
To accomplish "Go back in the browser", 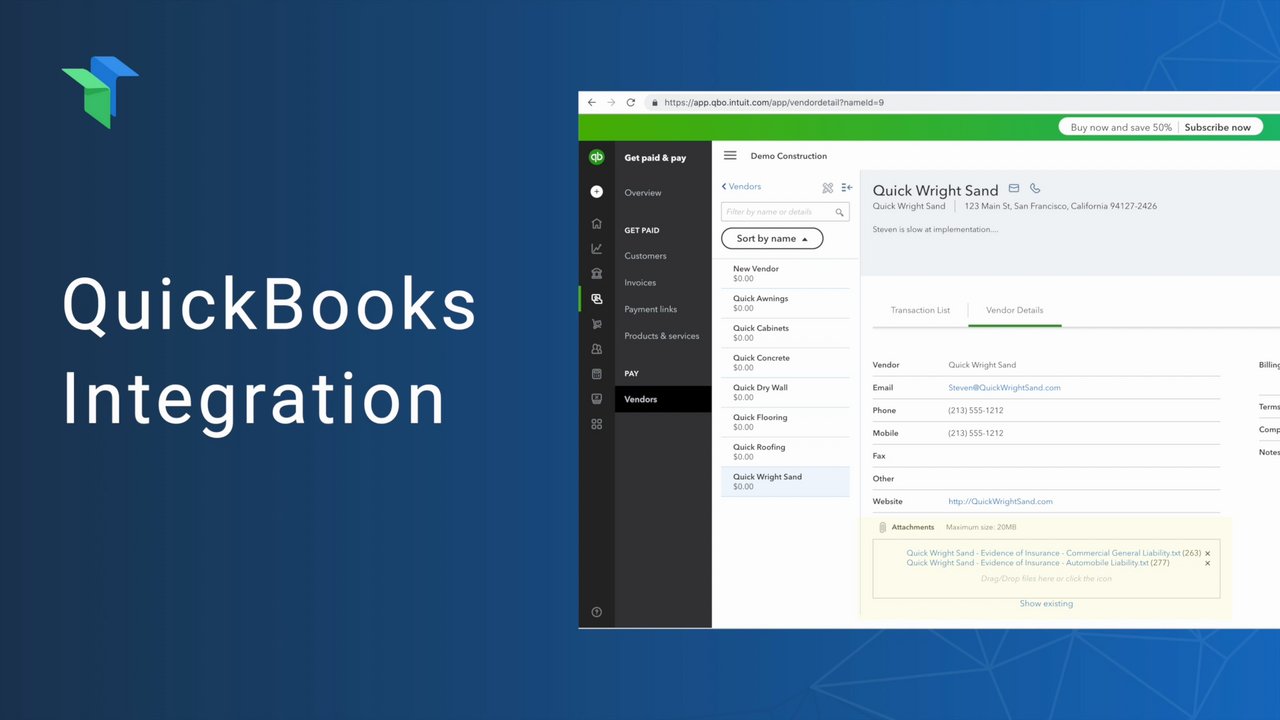I will click(x=591, y=102).
